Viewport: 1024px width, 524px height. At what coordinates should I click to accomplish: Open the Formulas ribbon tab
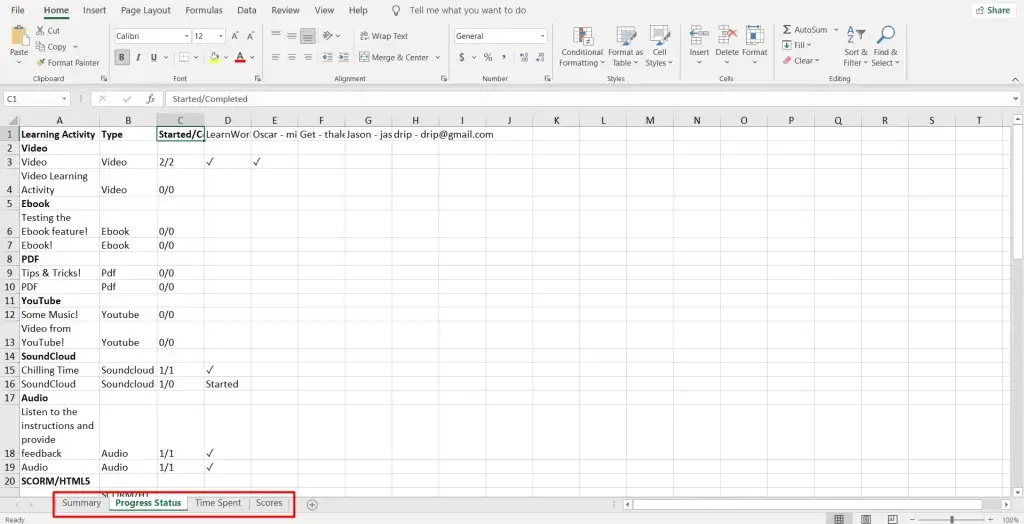coord(204,10)
